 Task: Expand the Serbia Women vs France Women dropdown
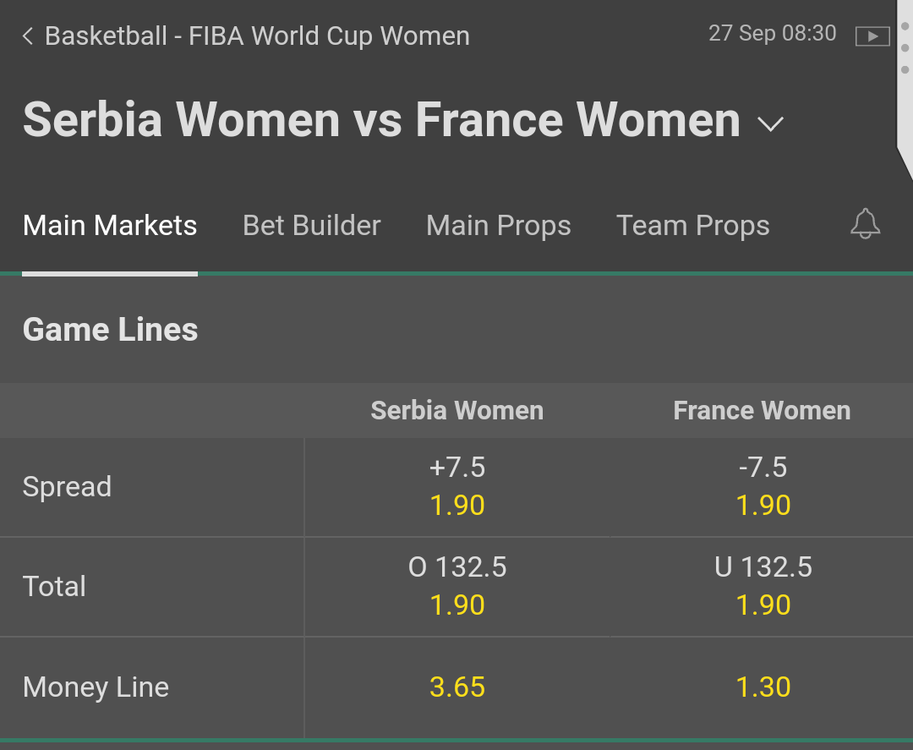pyautogui.click(x=770, y=123)
